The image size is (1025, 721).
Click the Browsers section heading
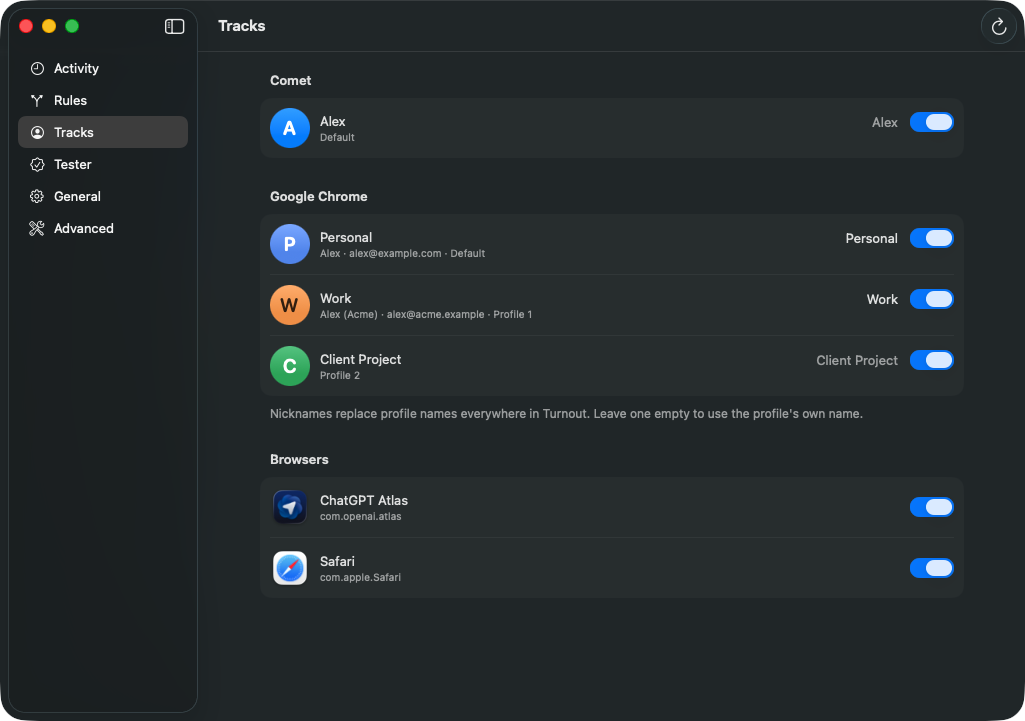[299, 459]
